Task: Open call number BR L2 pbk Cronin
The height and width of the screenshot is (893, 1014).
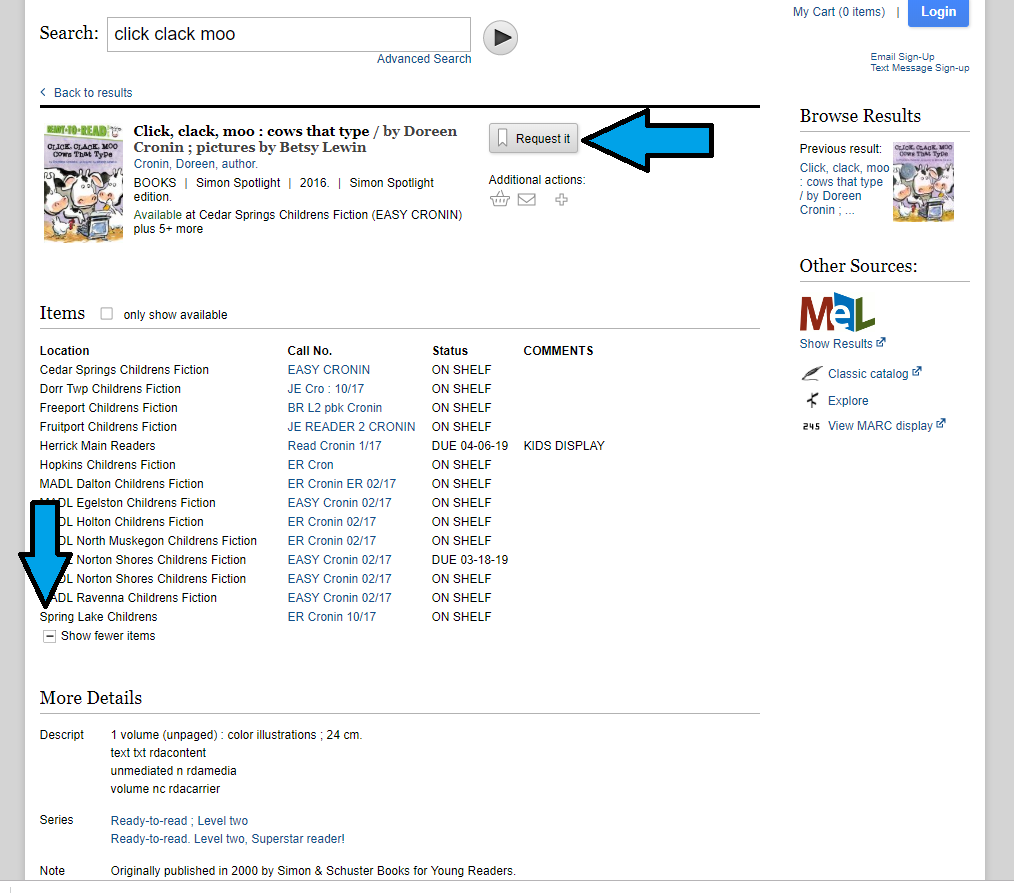Action: [334, 408]
